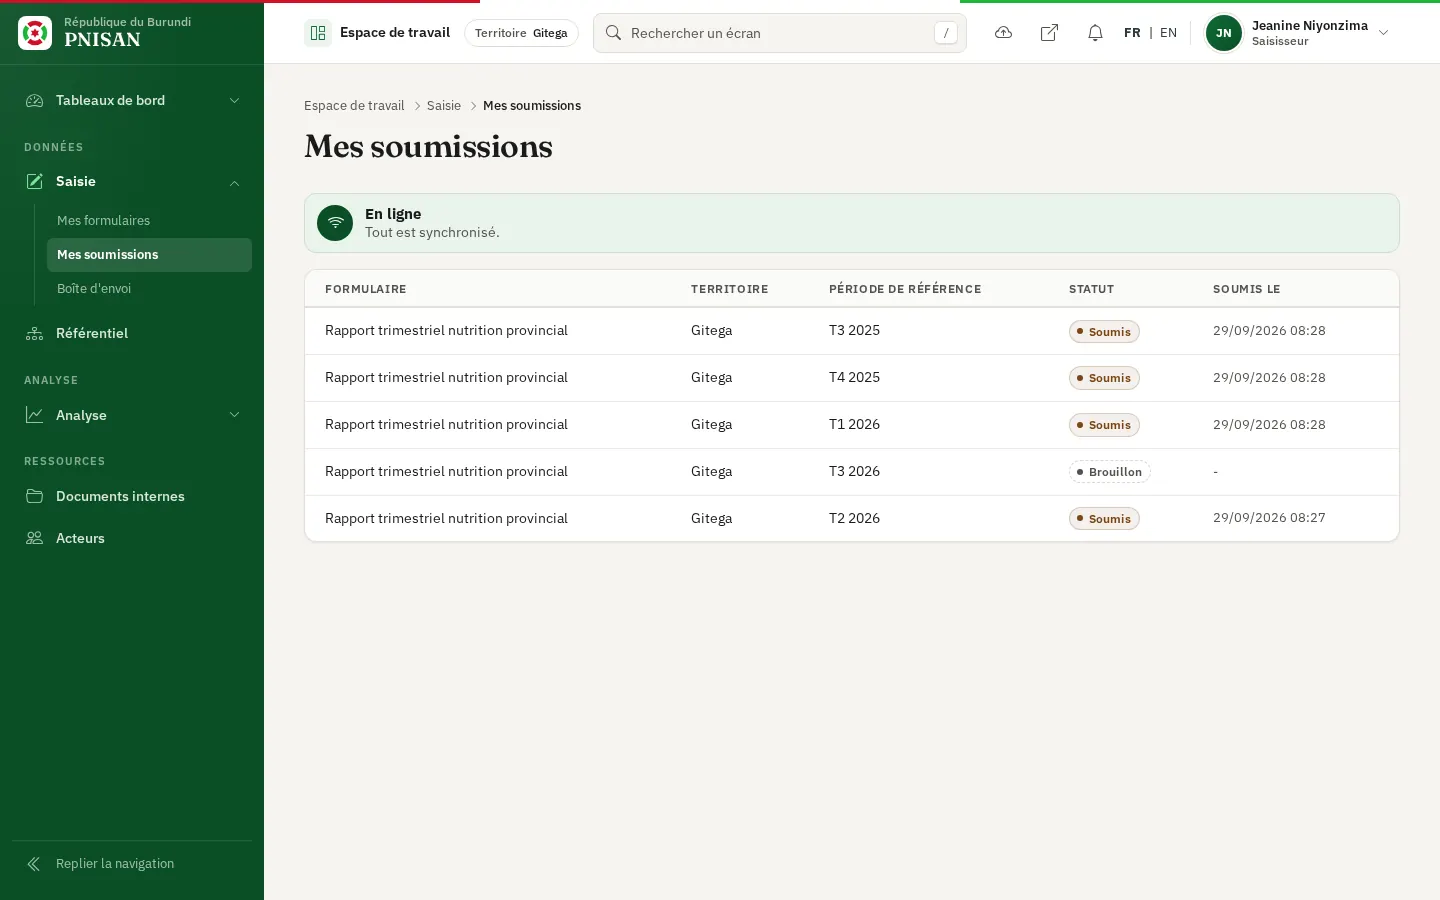Click Replier la navigation text

click(115, 864)
